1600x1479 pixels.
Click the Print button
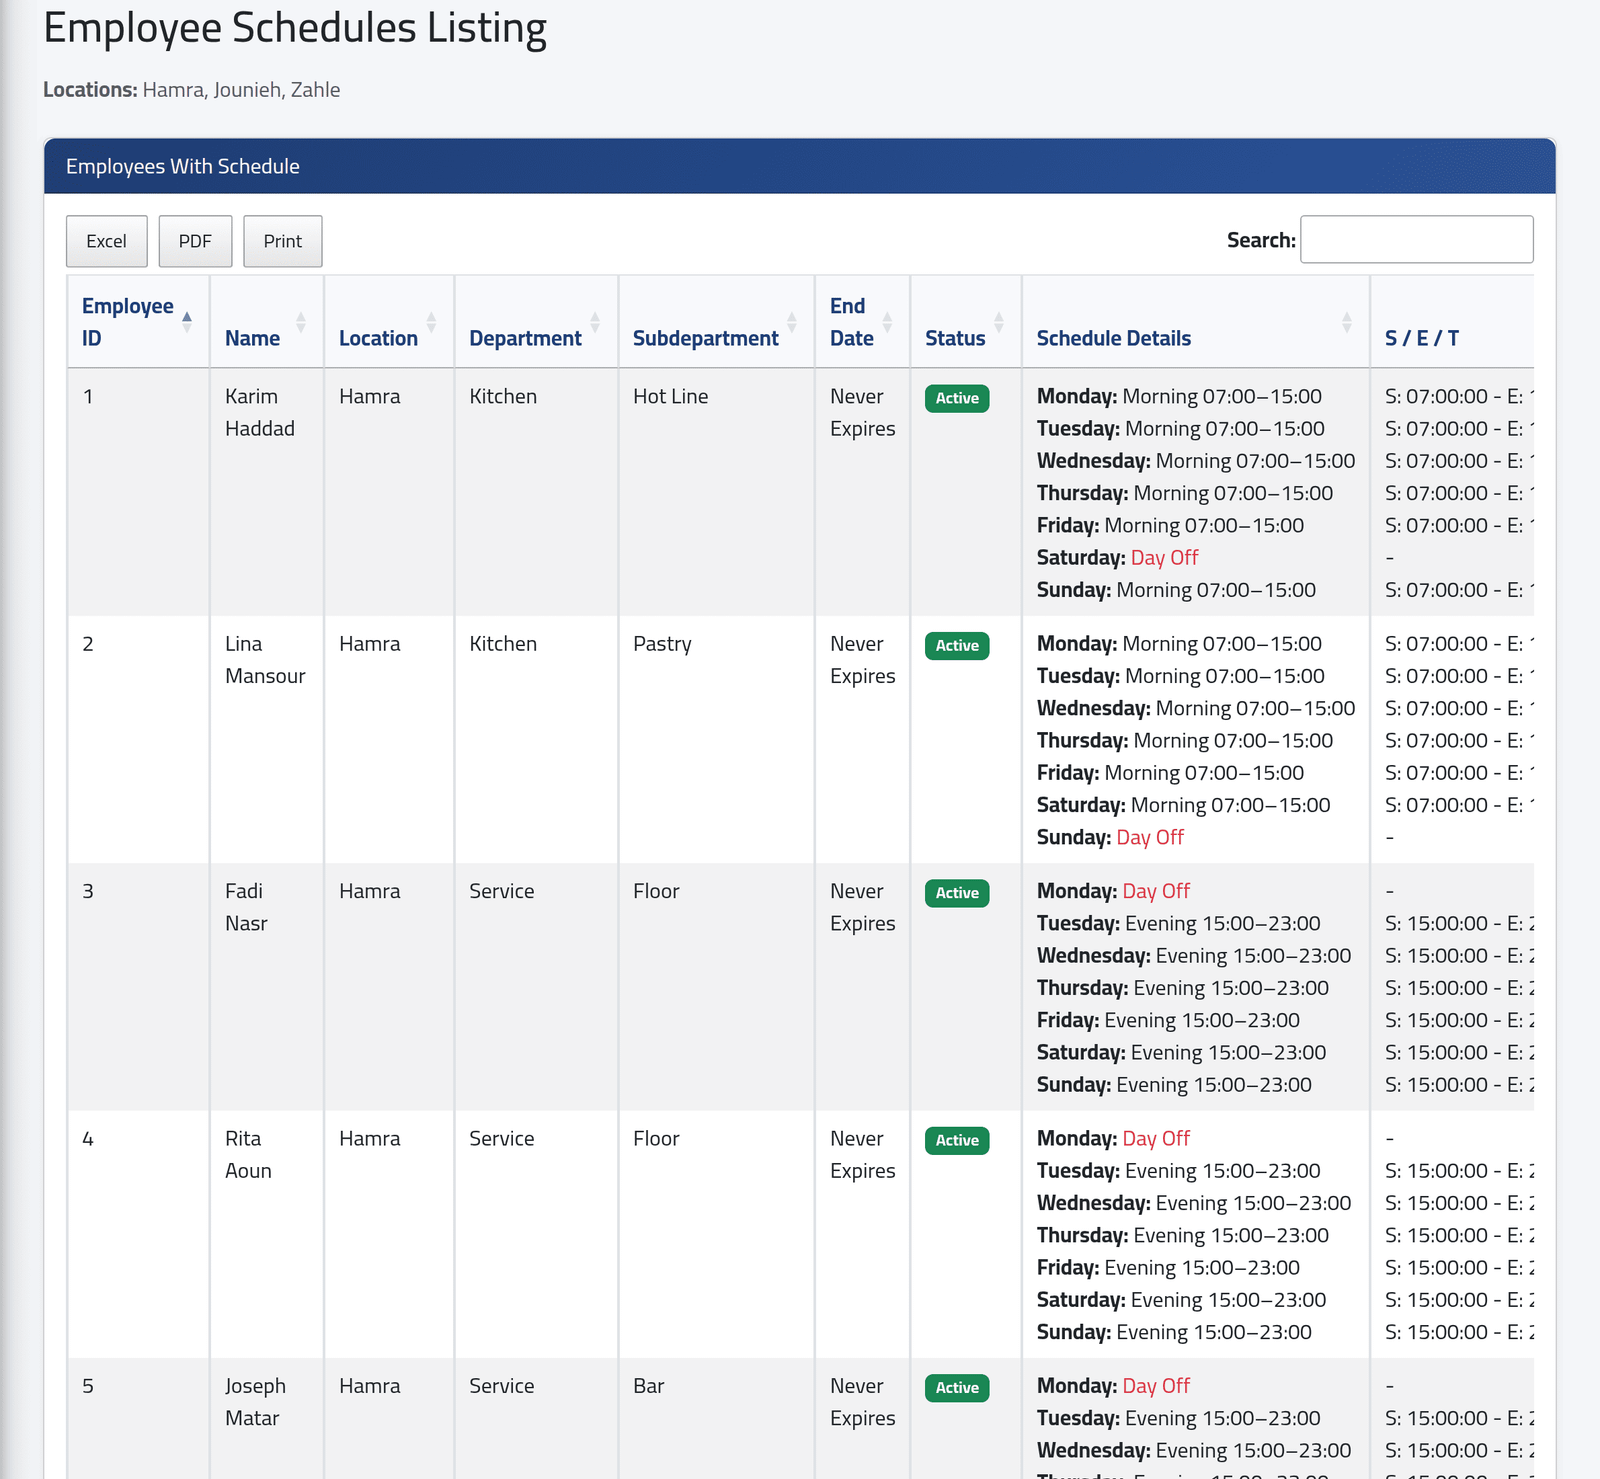(283, 241)
